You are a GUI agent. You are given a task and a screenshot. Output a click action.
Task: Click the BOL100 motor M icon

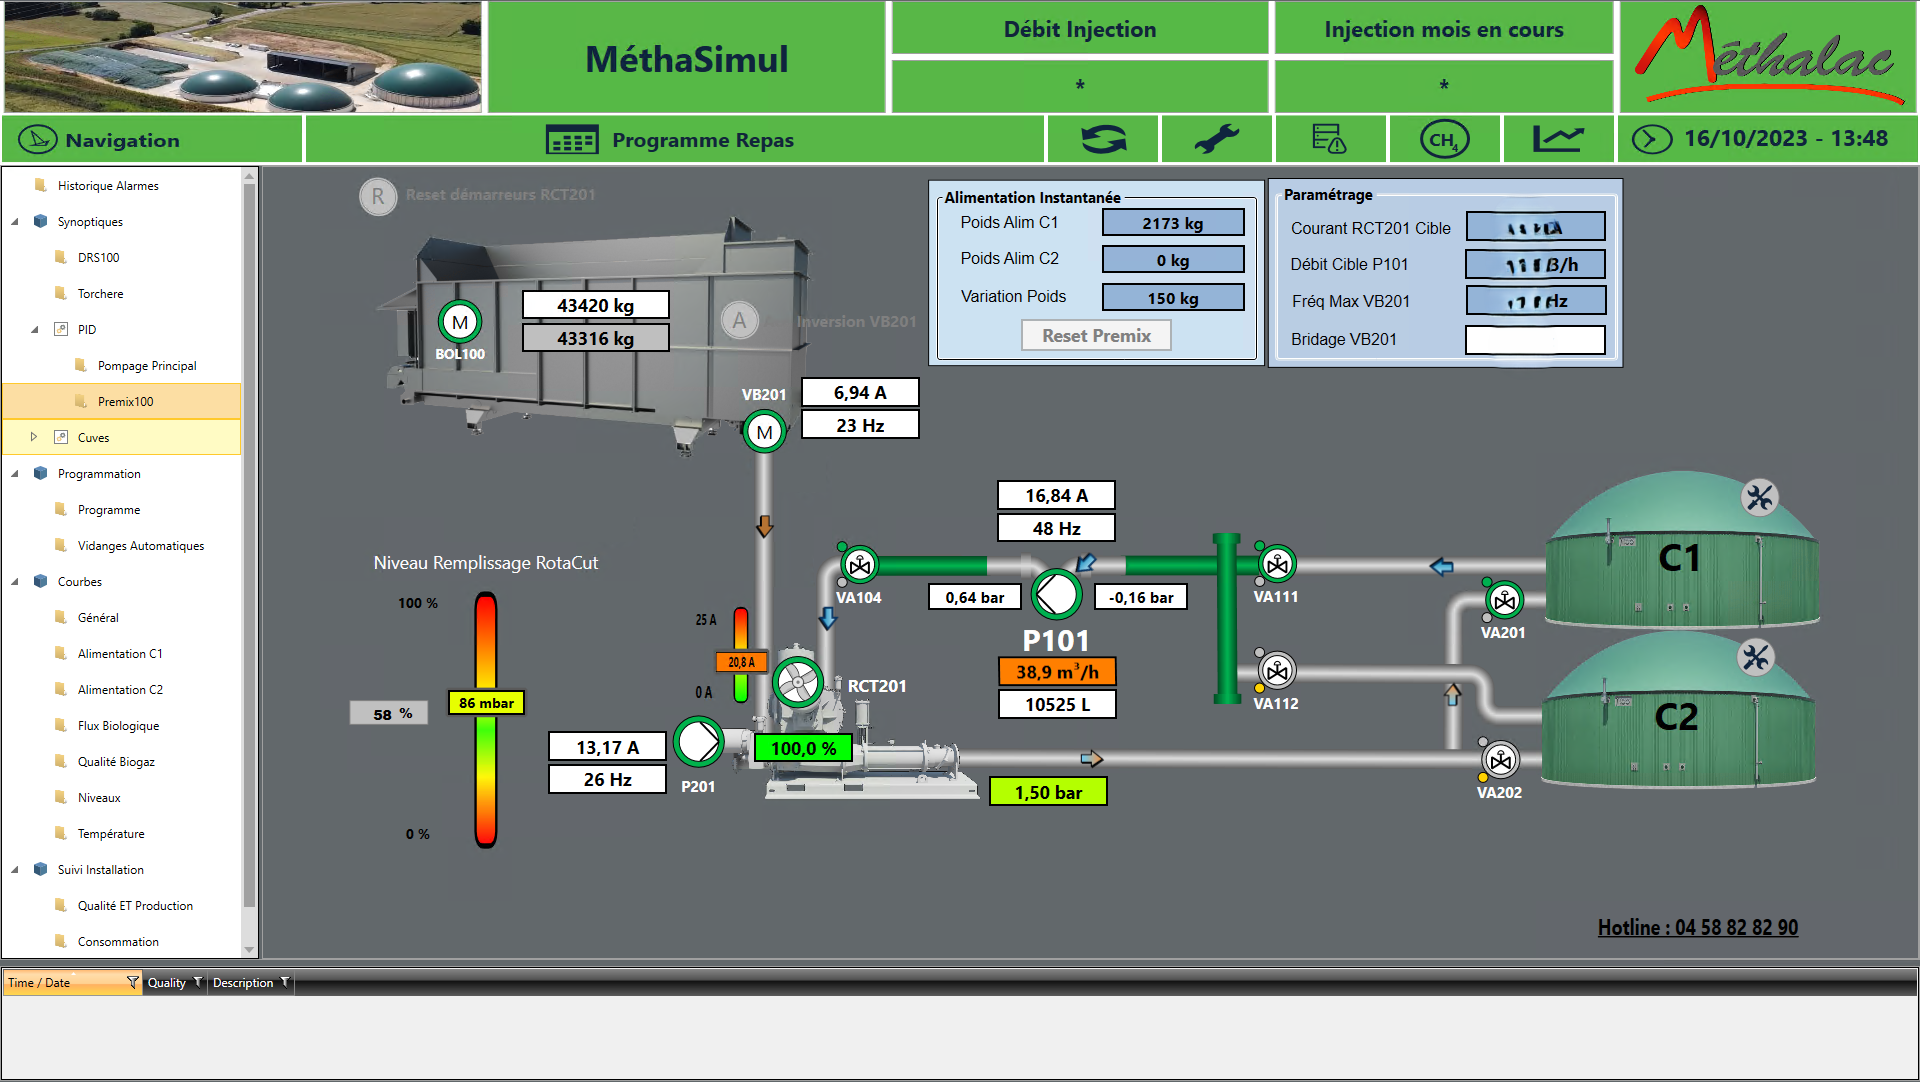click(x=460, y=322)
